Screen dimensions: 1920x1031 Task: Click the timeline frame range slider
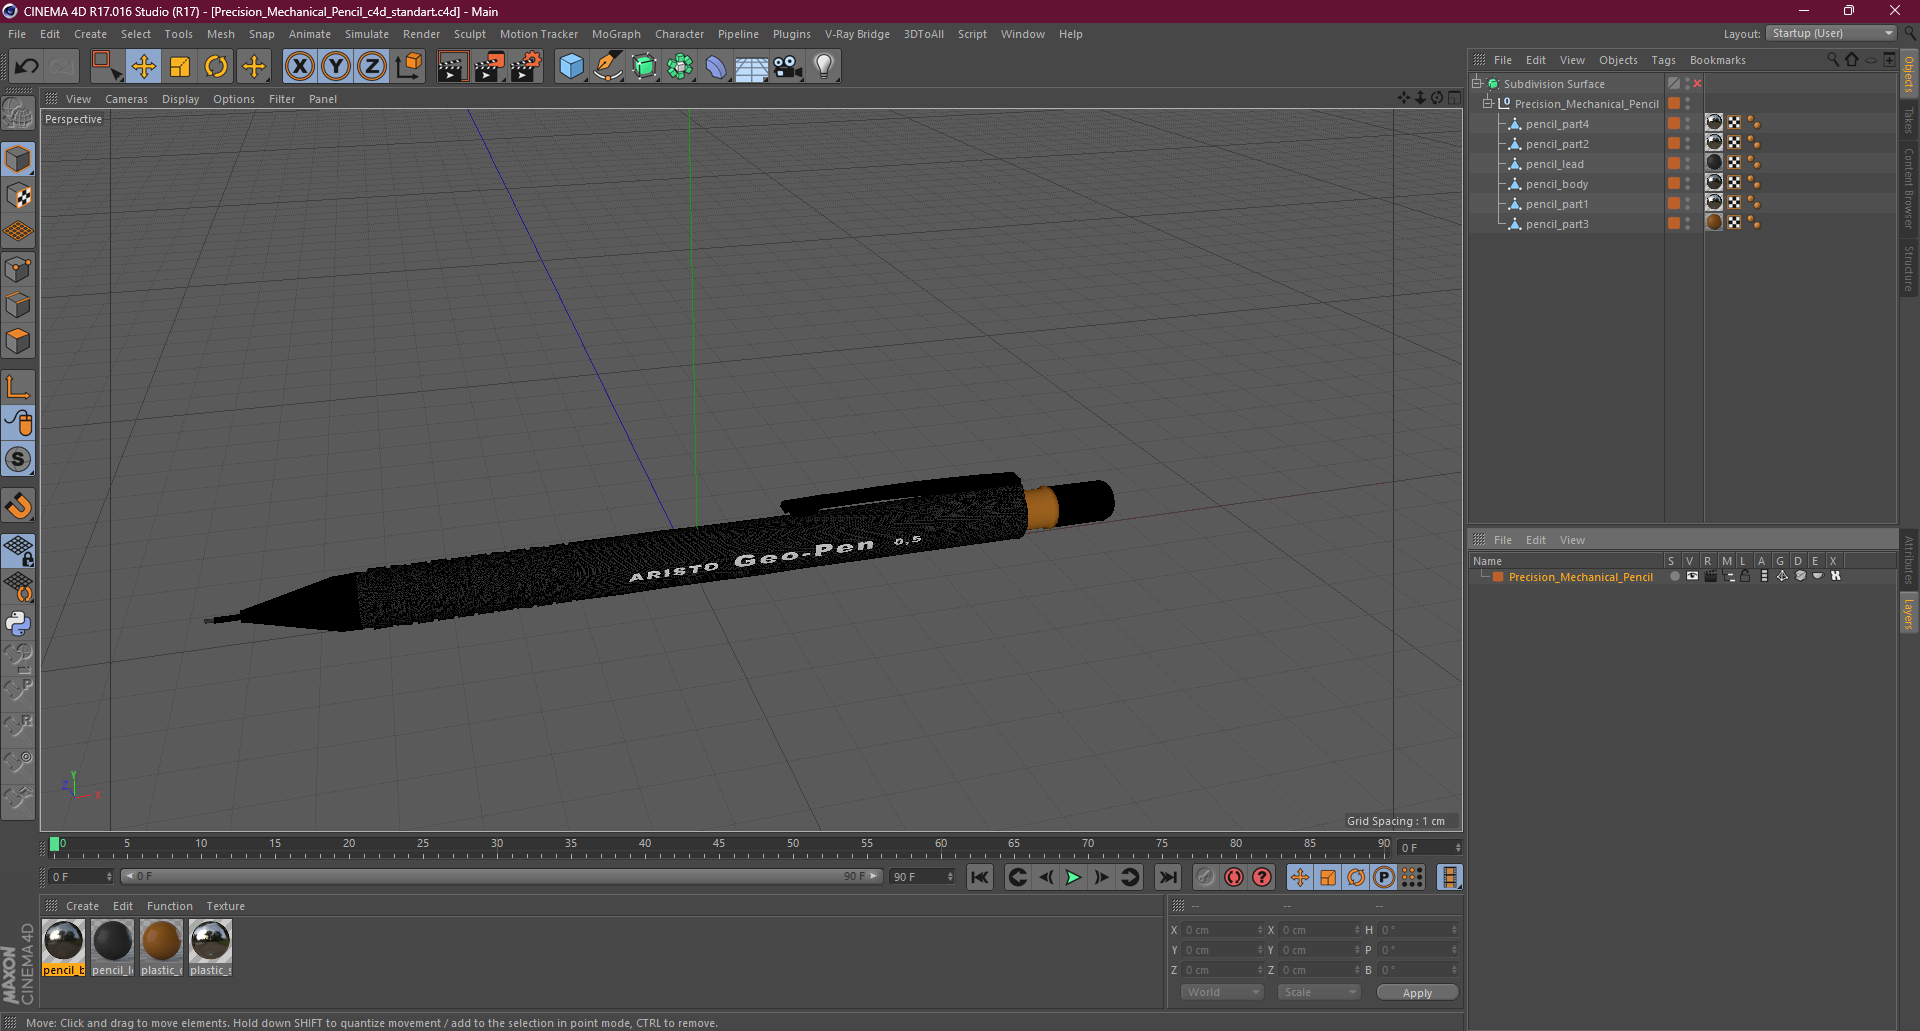501,876
